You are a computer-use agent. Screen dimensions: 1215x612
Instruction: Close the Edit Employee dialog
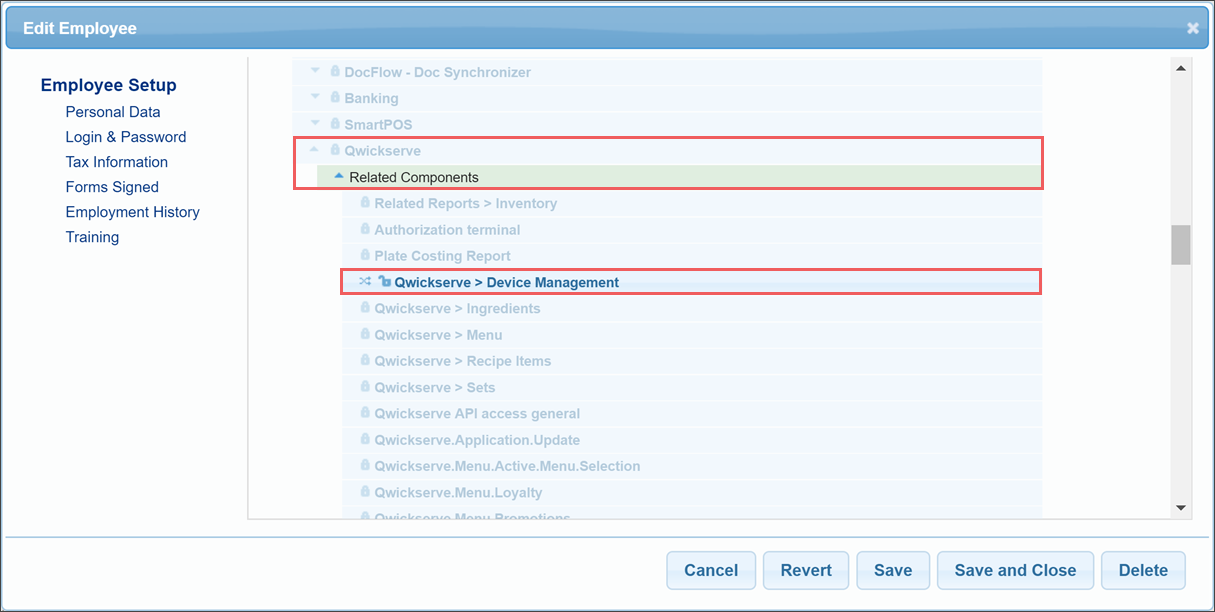(1193, 28)
